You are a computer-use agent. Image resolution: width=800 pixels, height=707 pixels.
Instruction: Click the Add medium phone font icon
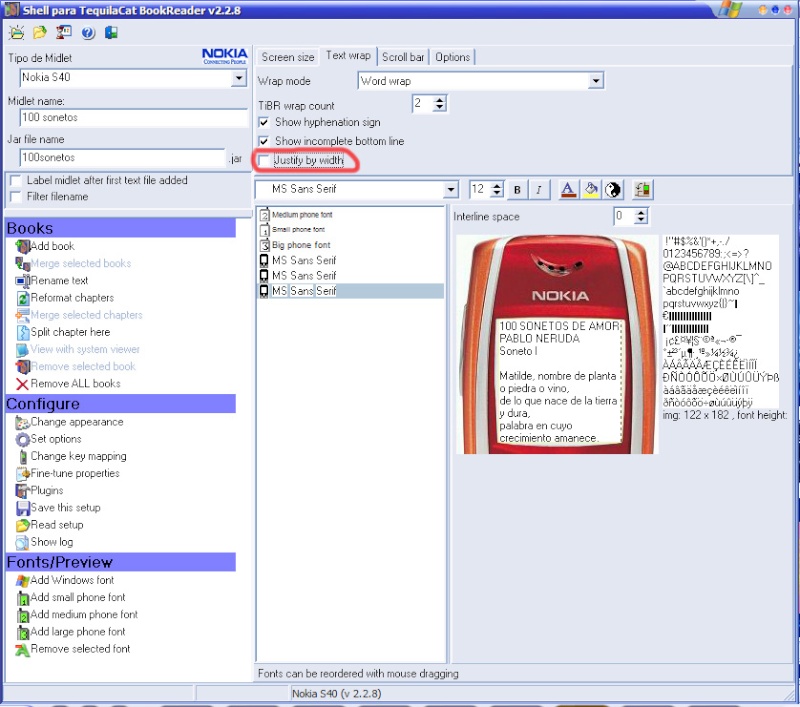pyautogui.click(x=22, y=615)
